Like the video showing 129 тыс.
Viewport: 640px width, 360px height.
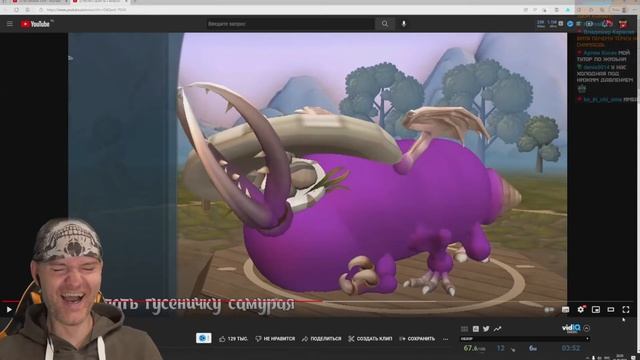coord(233,339)
